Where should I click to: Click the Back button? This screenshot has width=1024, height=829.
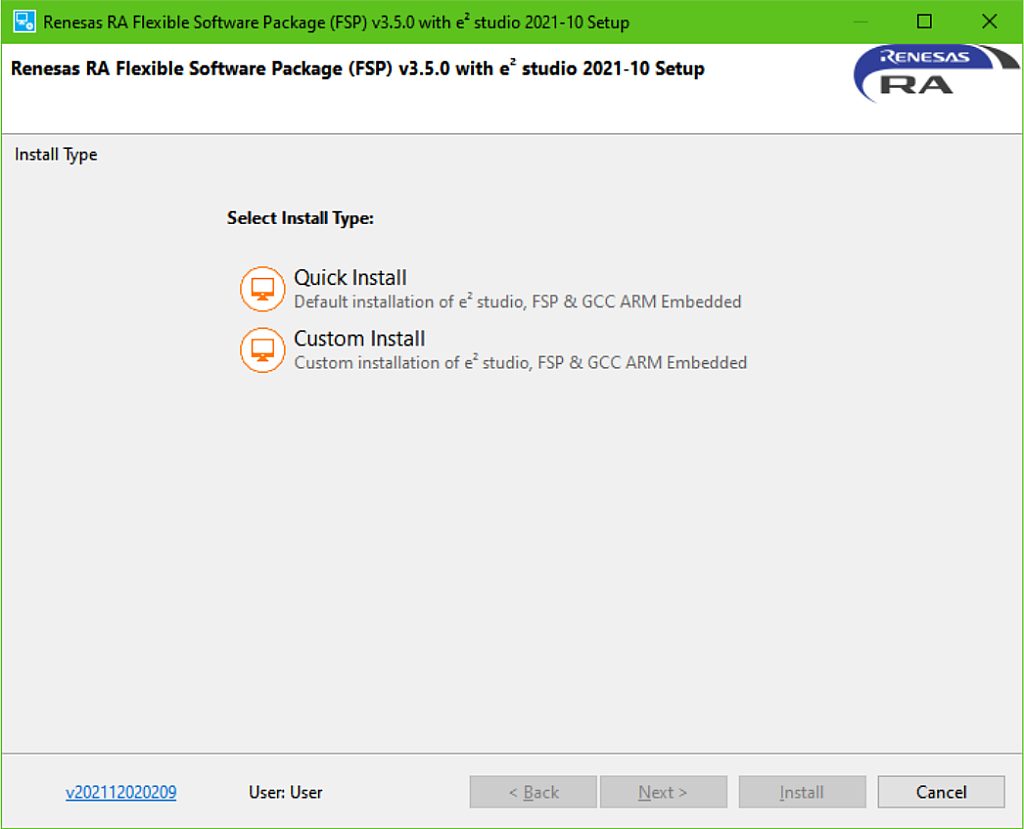(532, 791)
